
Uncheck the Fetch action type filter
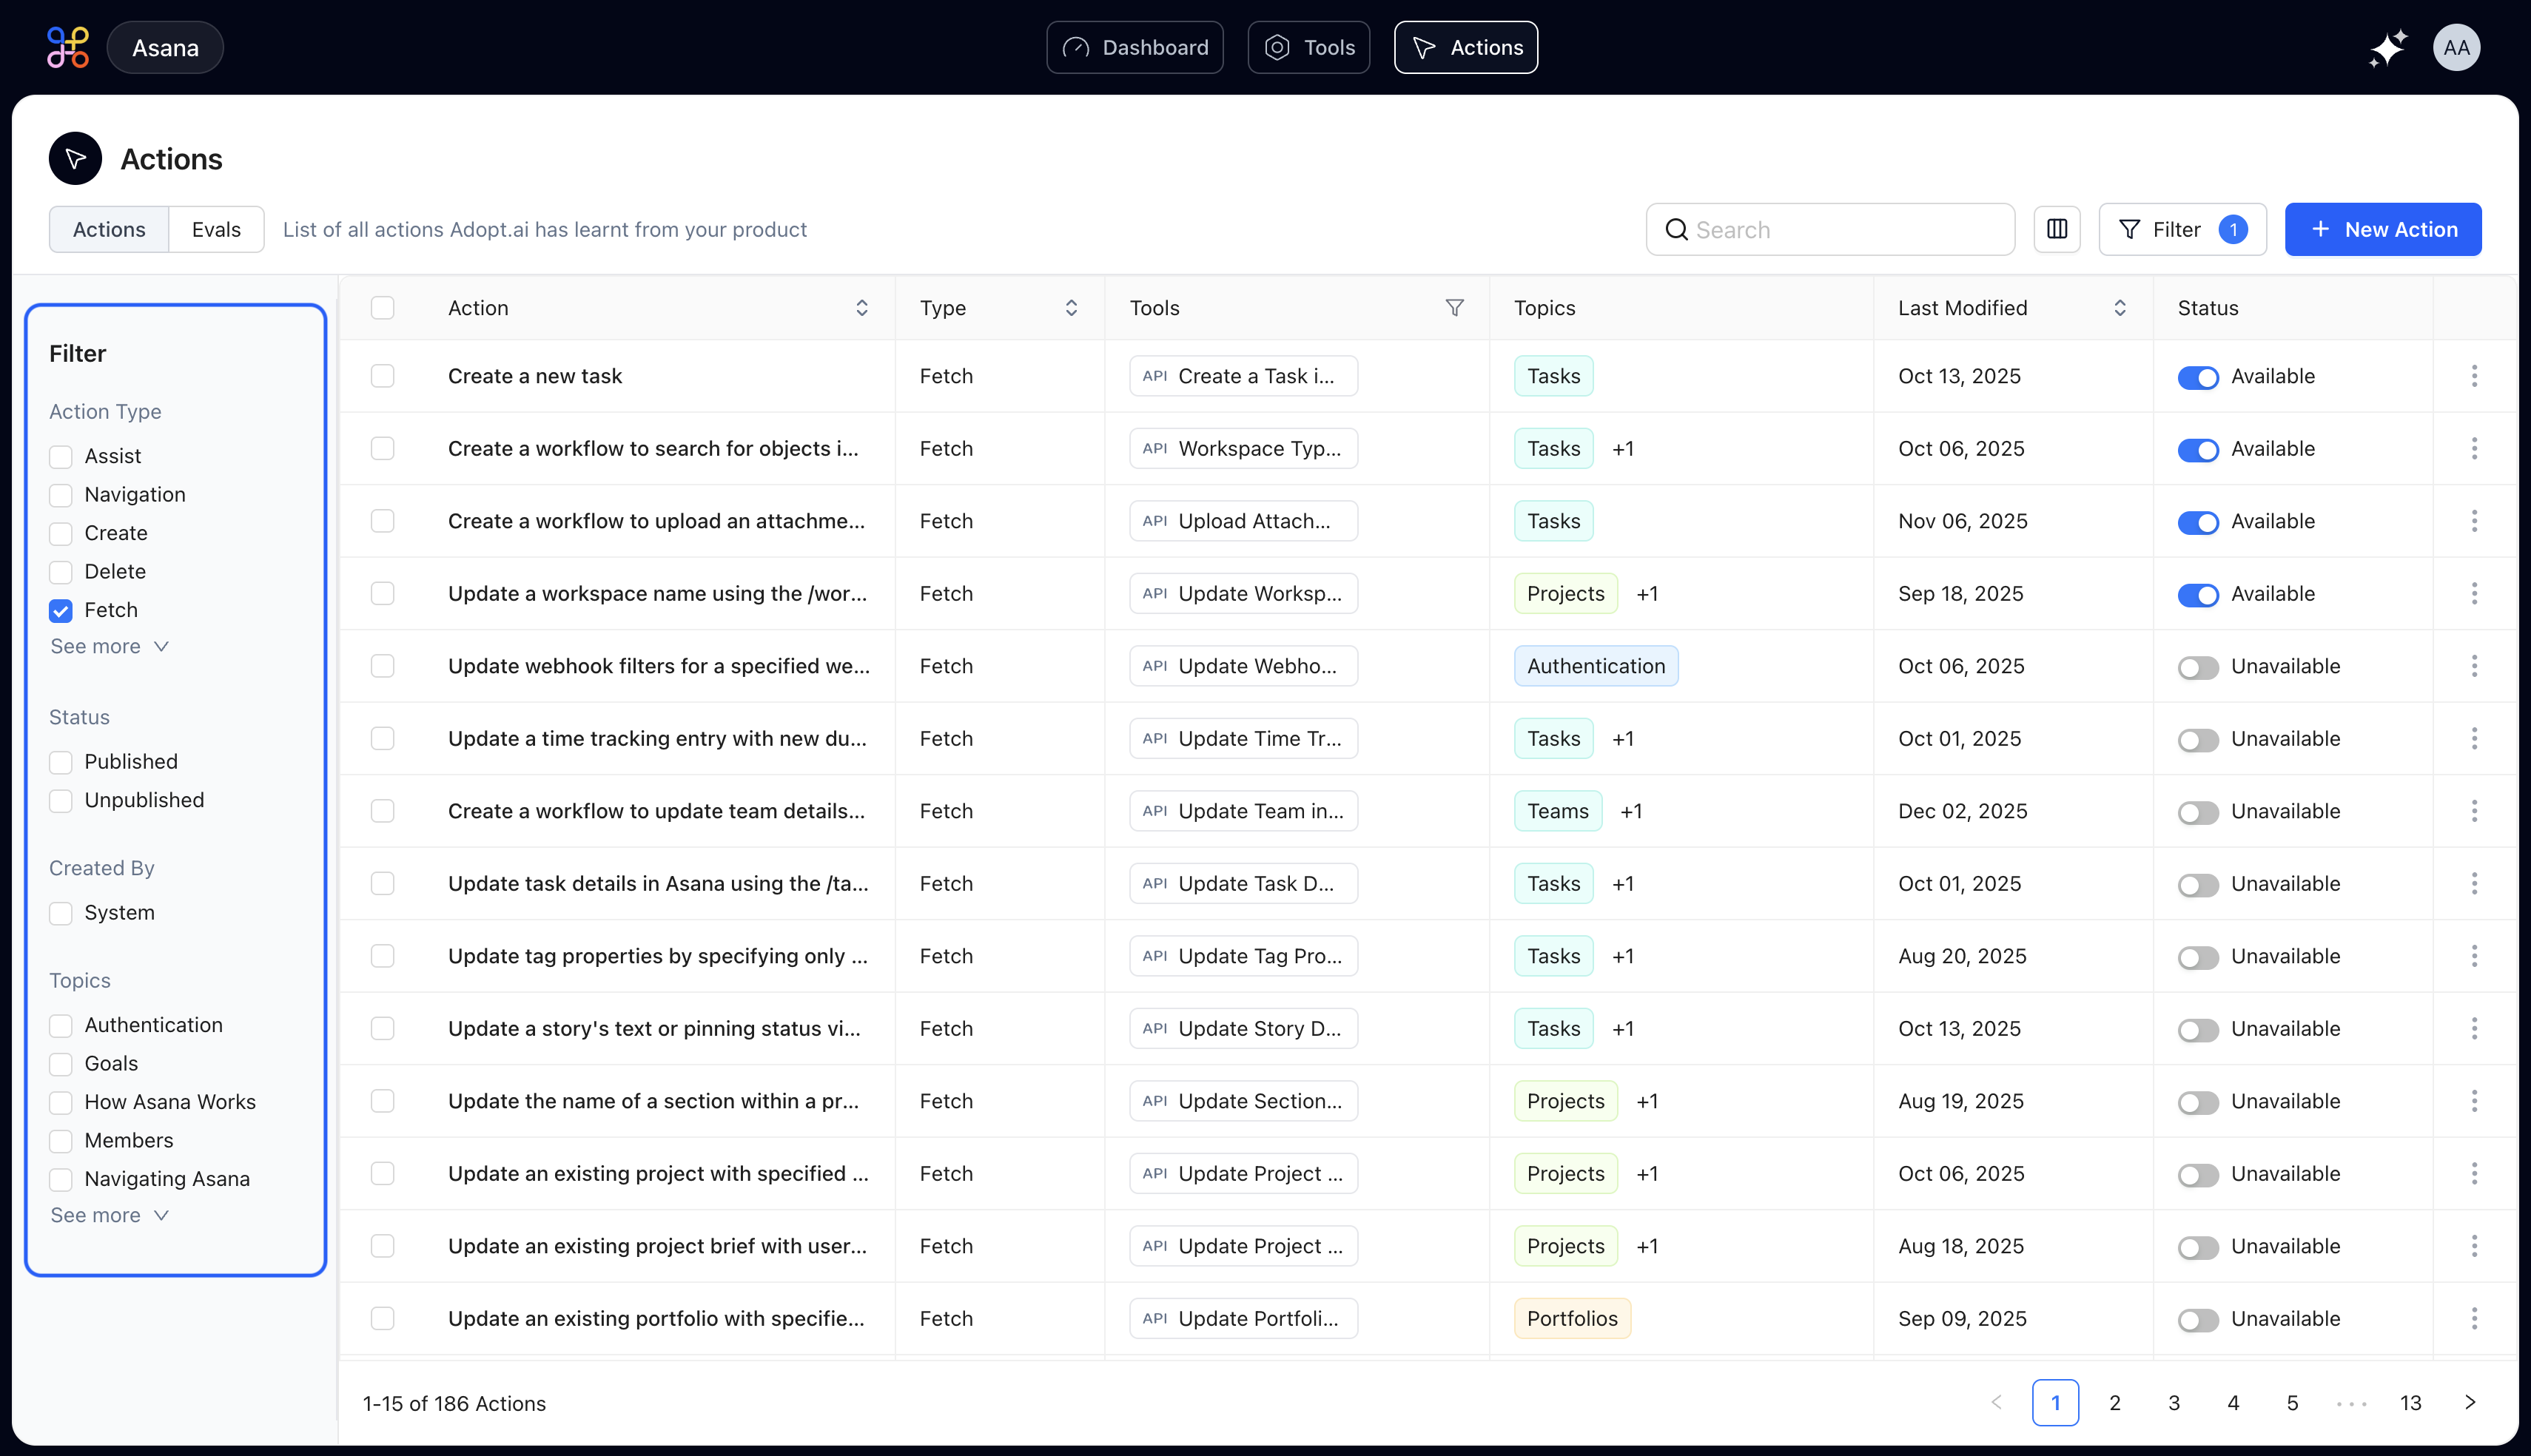(61, 610)
